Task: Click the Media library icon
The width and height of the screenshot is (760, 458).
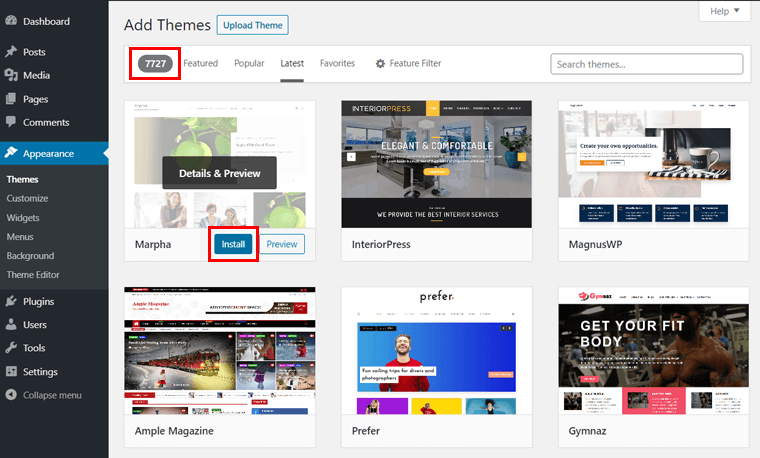Action: coord(11,75)
